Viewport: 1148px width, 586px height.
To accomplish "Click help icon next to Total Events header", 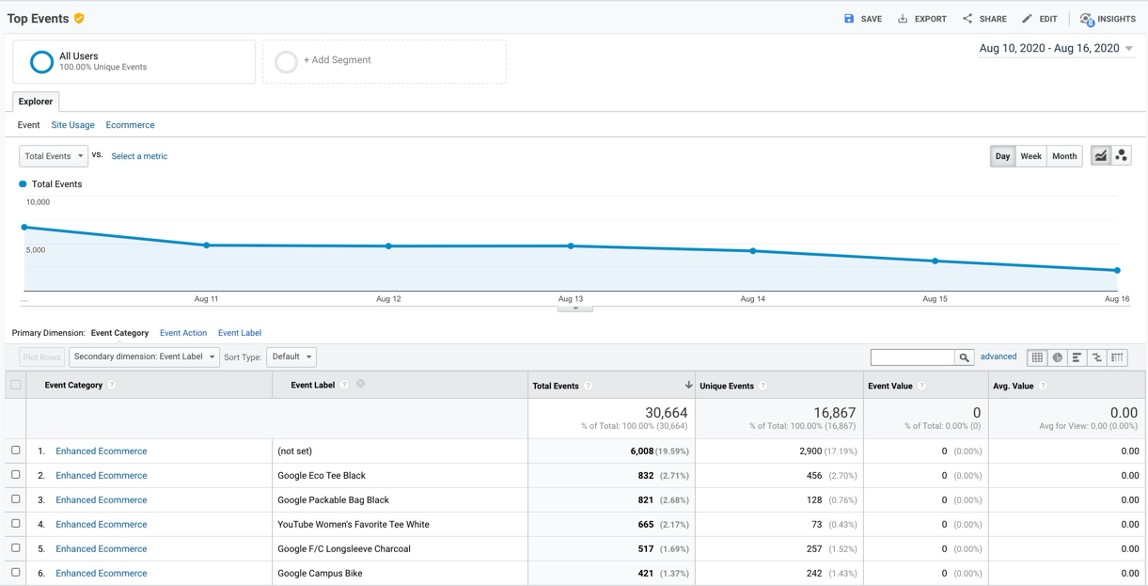I will click(588, 385).
